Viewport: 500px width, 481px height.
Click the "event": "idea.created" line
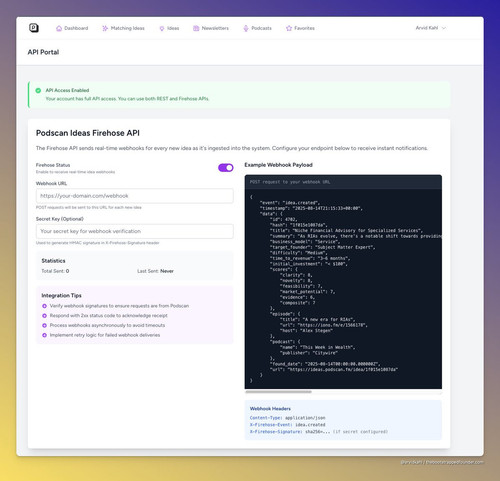tap(290, 203)
